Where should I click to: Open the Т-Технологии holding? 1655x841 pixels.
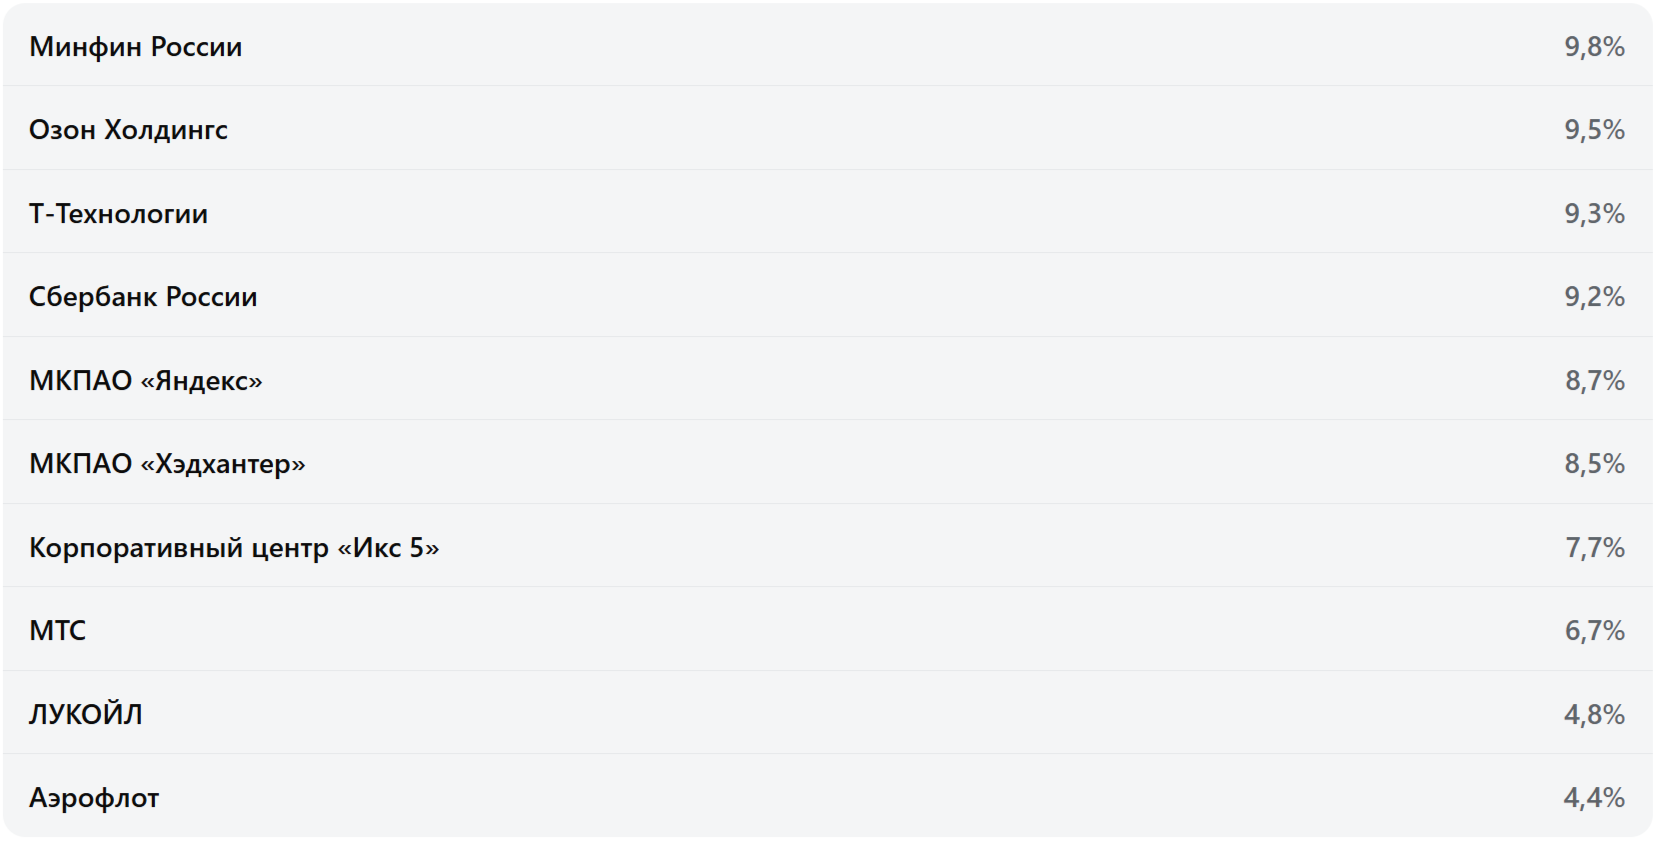tap(118, 214)
